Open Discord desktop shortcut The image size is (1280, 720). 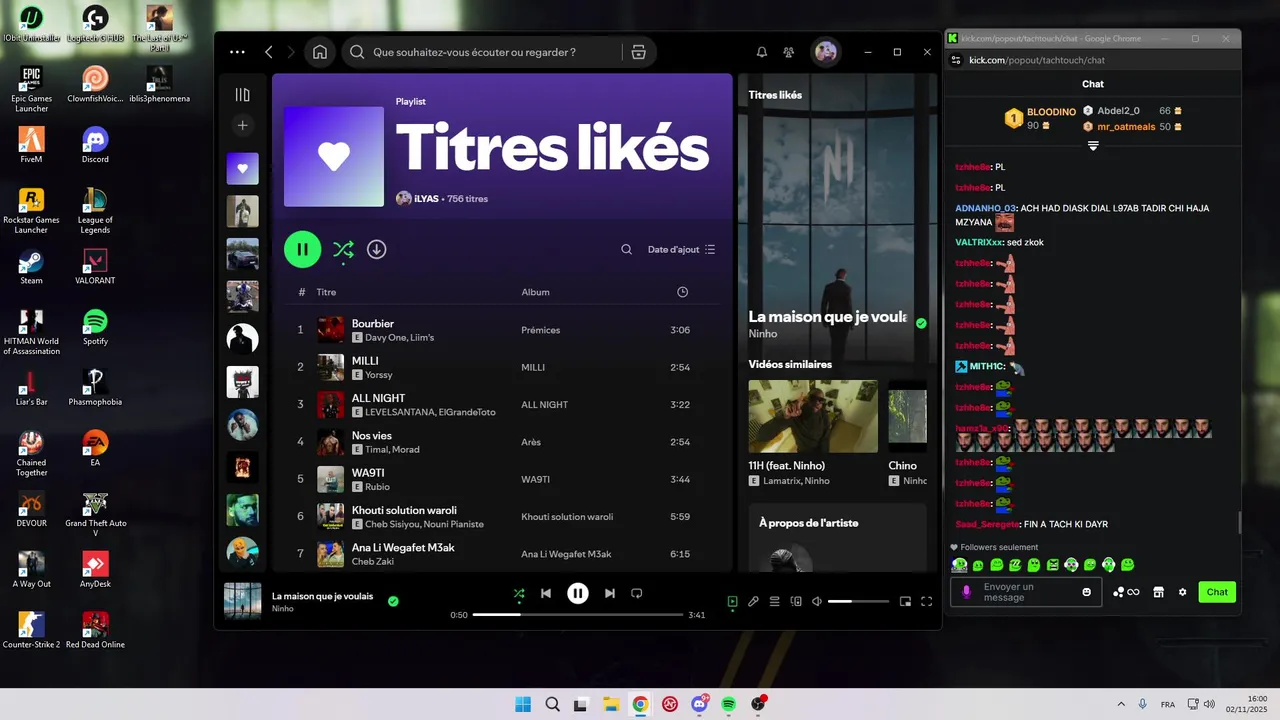point(95,145)
